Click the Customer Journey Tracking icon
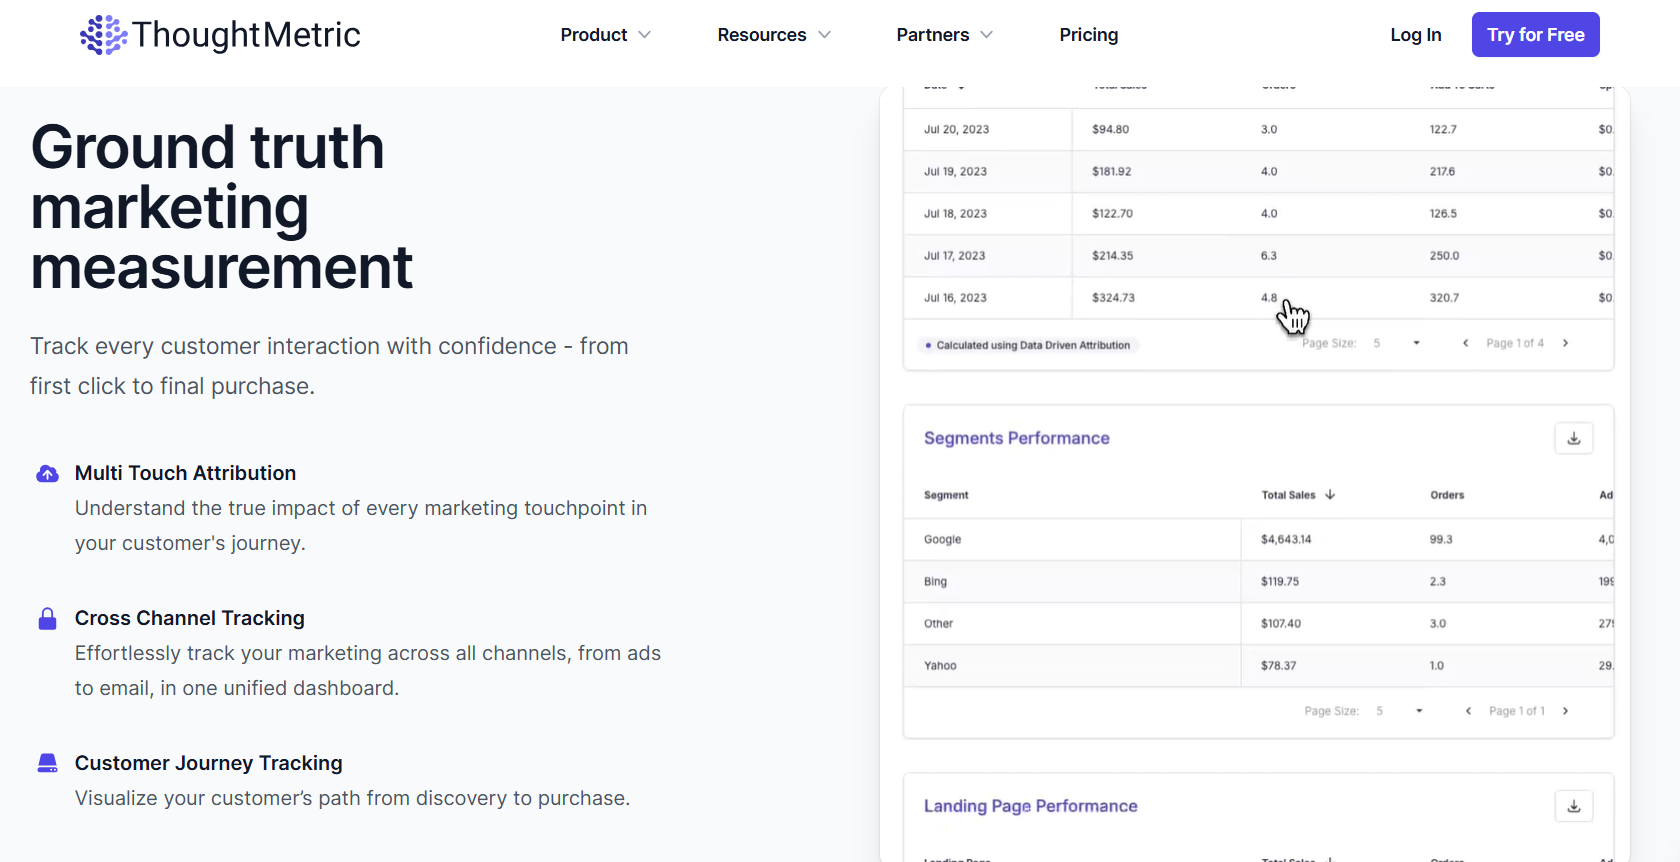Image resolution: width=1680 pixels, height=862 pixels. pos(47,764)
